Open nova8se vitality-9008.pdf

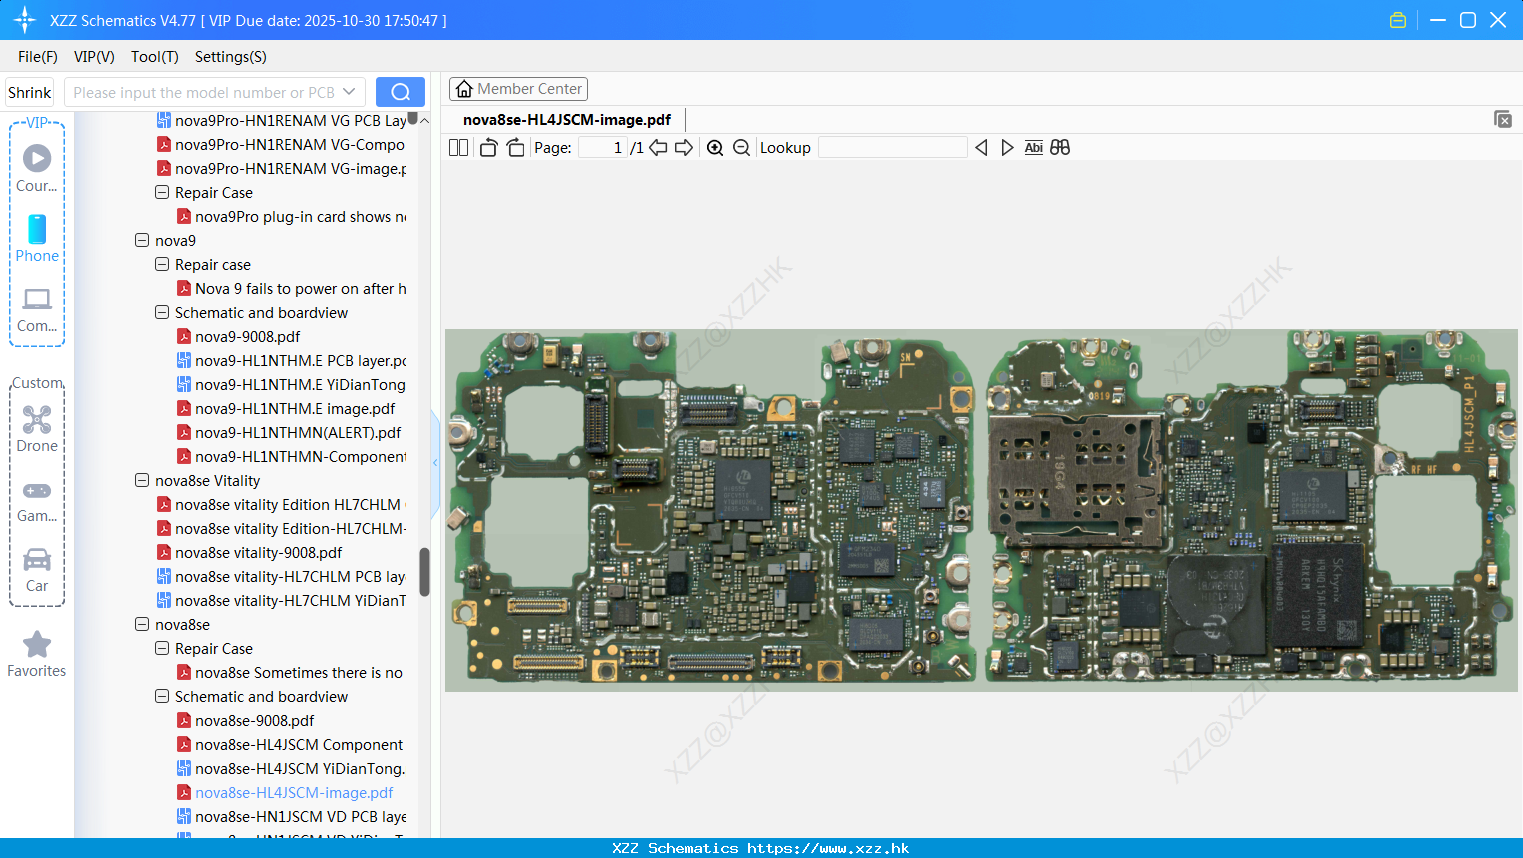click(258, 552)
